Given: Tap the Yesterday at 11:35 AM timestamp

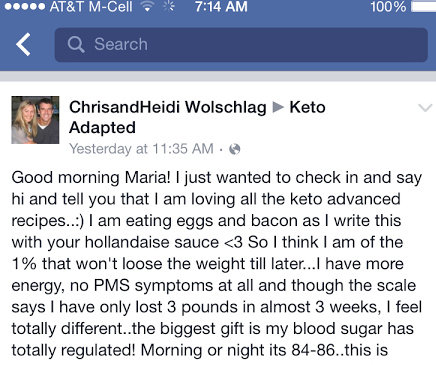Looking at the screenshot, I should (x=141, y=149).
